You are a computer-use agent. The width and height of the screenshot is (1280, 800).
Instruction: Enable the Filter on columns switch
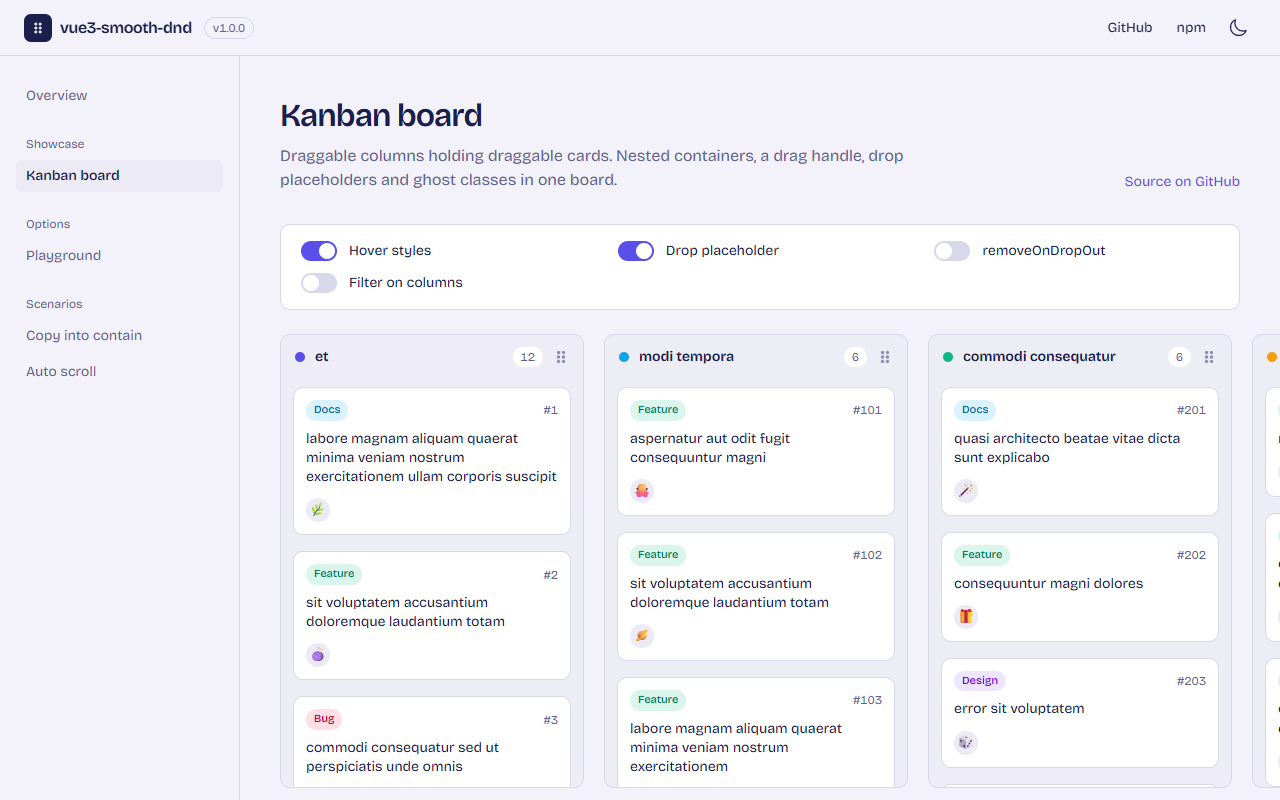[x=319, y=283]
